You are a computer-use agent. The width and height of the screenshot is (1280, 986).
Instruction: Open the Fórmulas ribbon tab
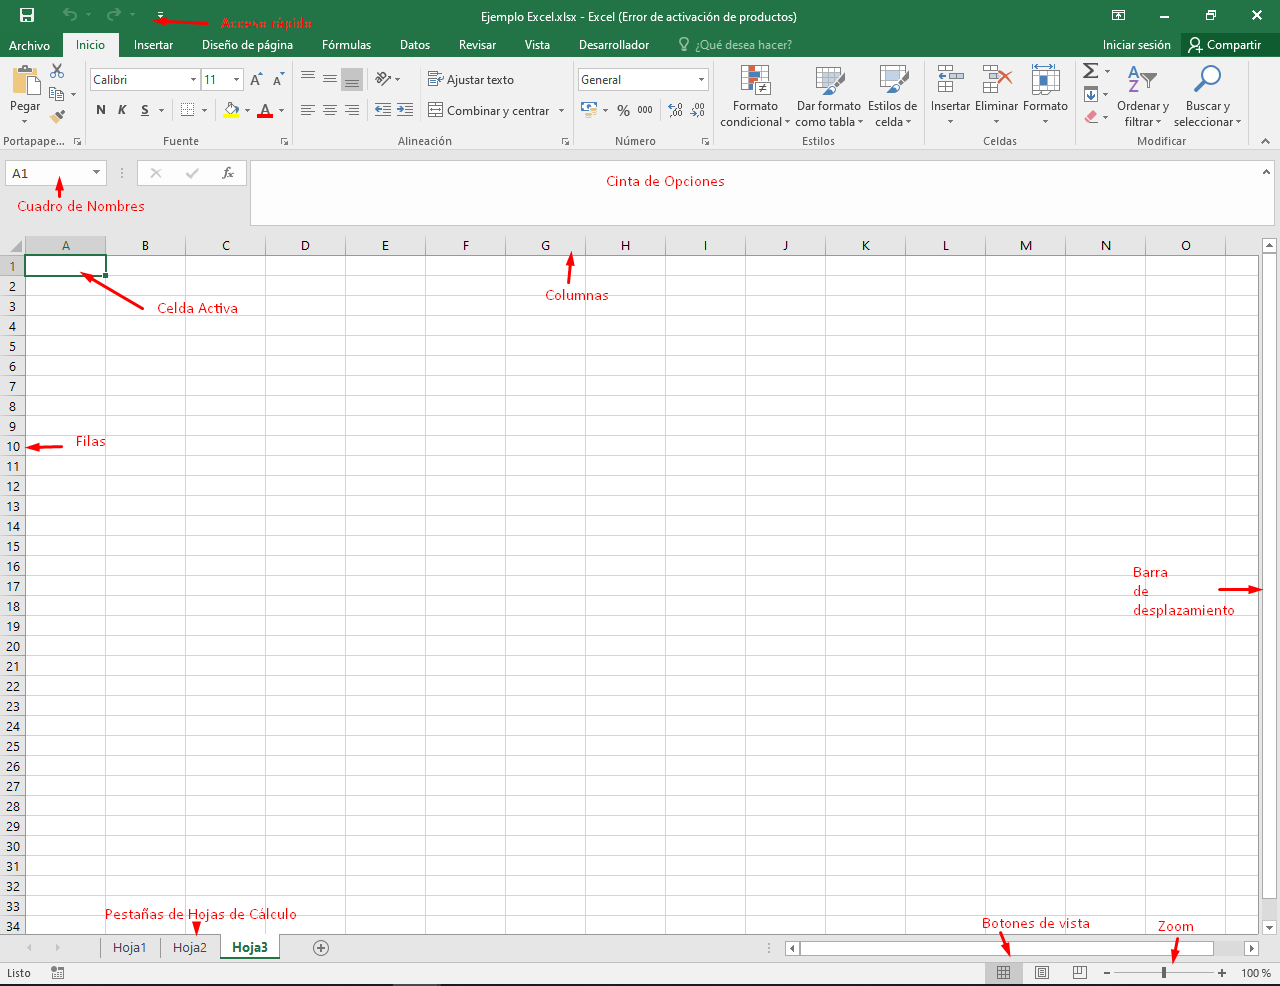tap(346, 45)
